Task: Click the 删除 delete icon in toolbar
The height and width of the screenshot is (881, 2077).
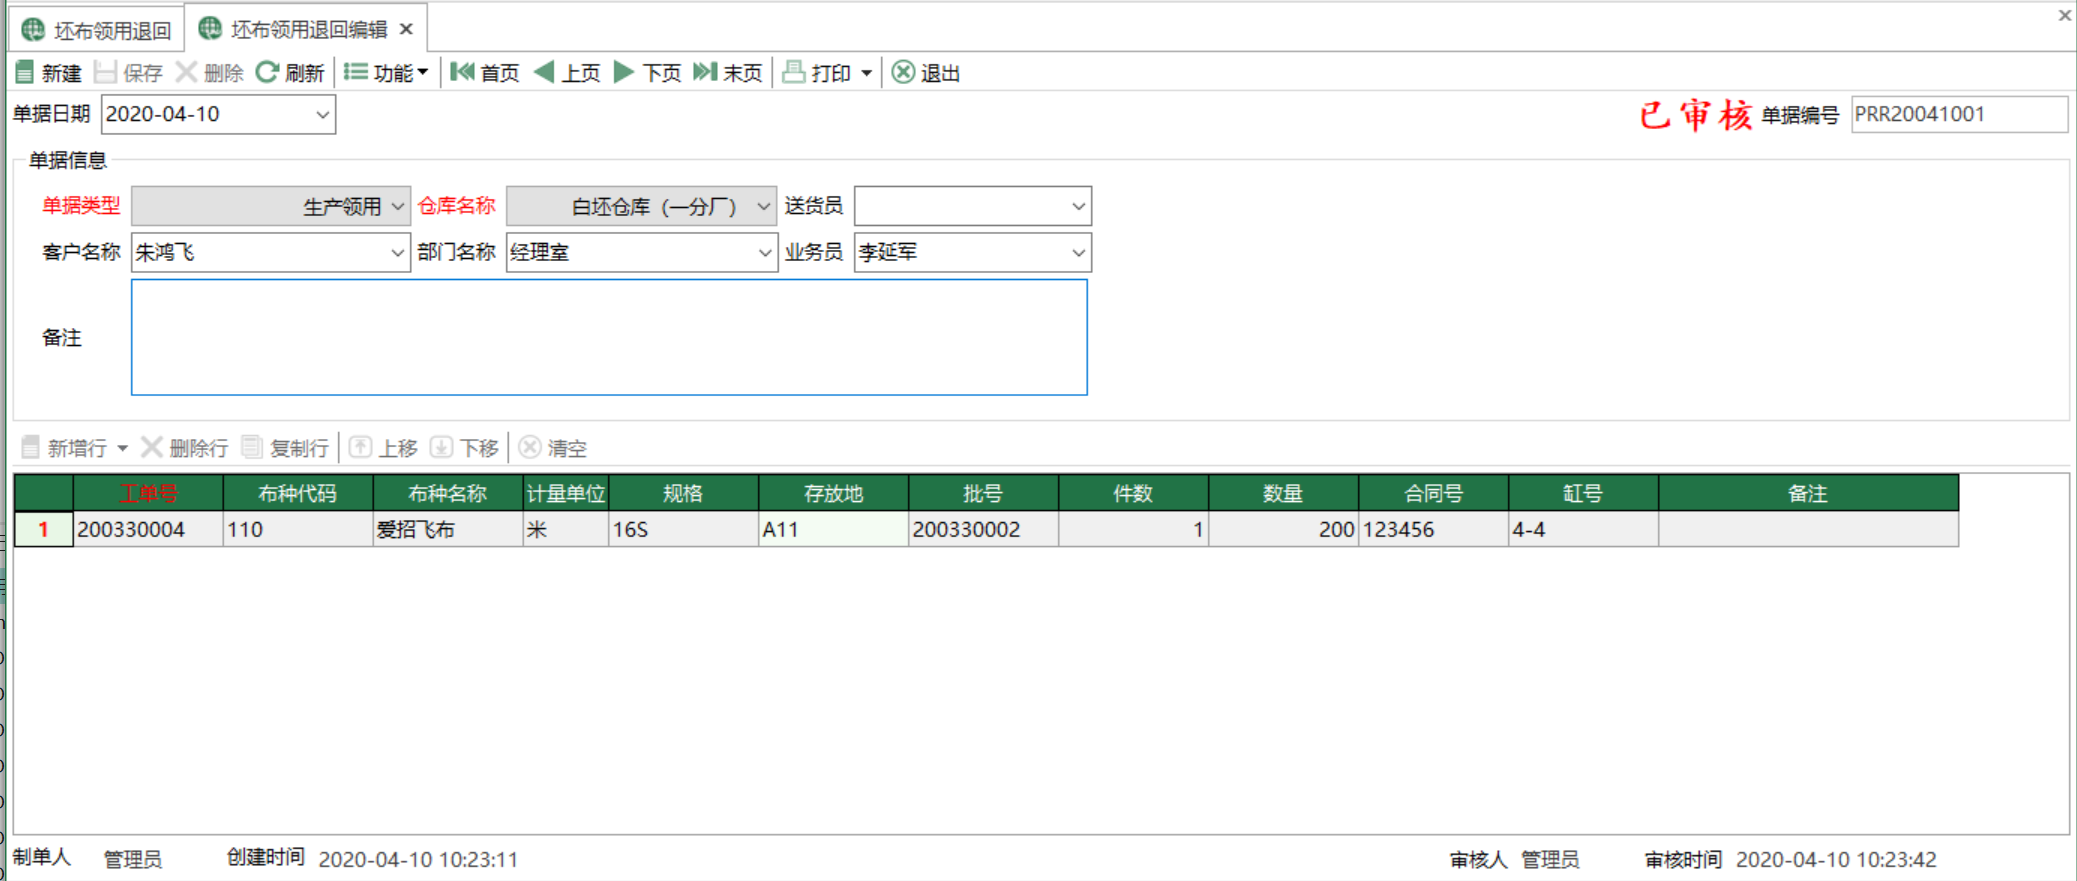Action: tap(186, 72)
